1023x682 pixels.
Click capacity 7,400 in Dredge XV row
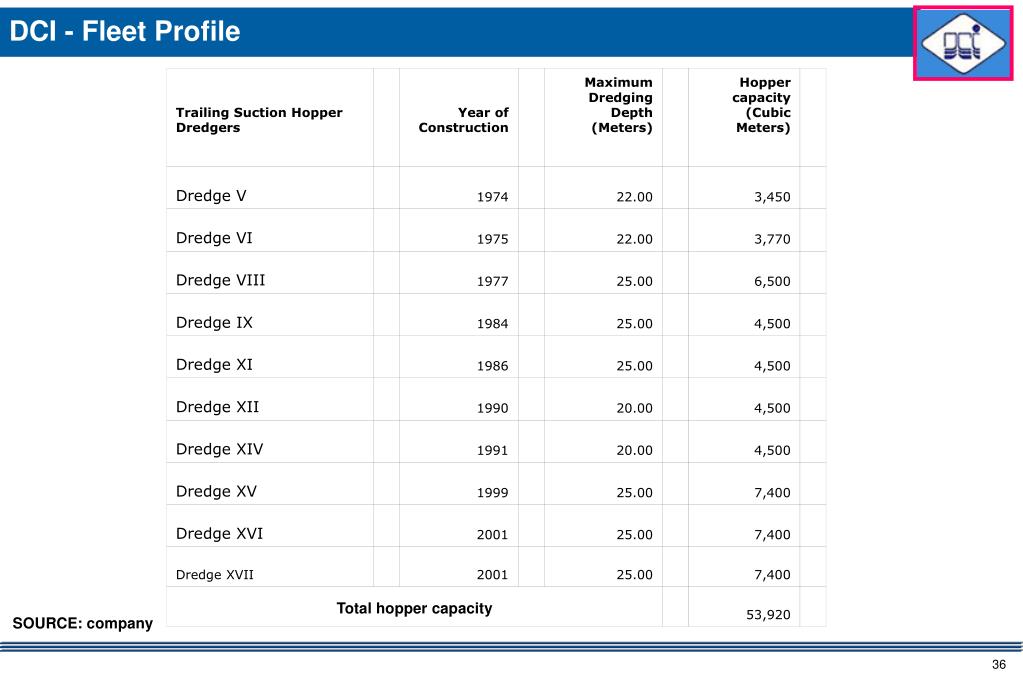(772, 493)
